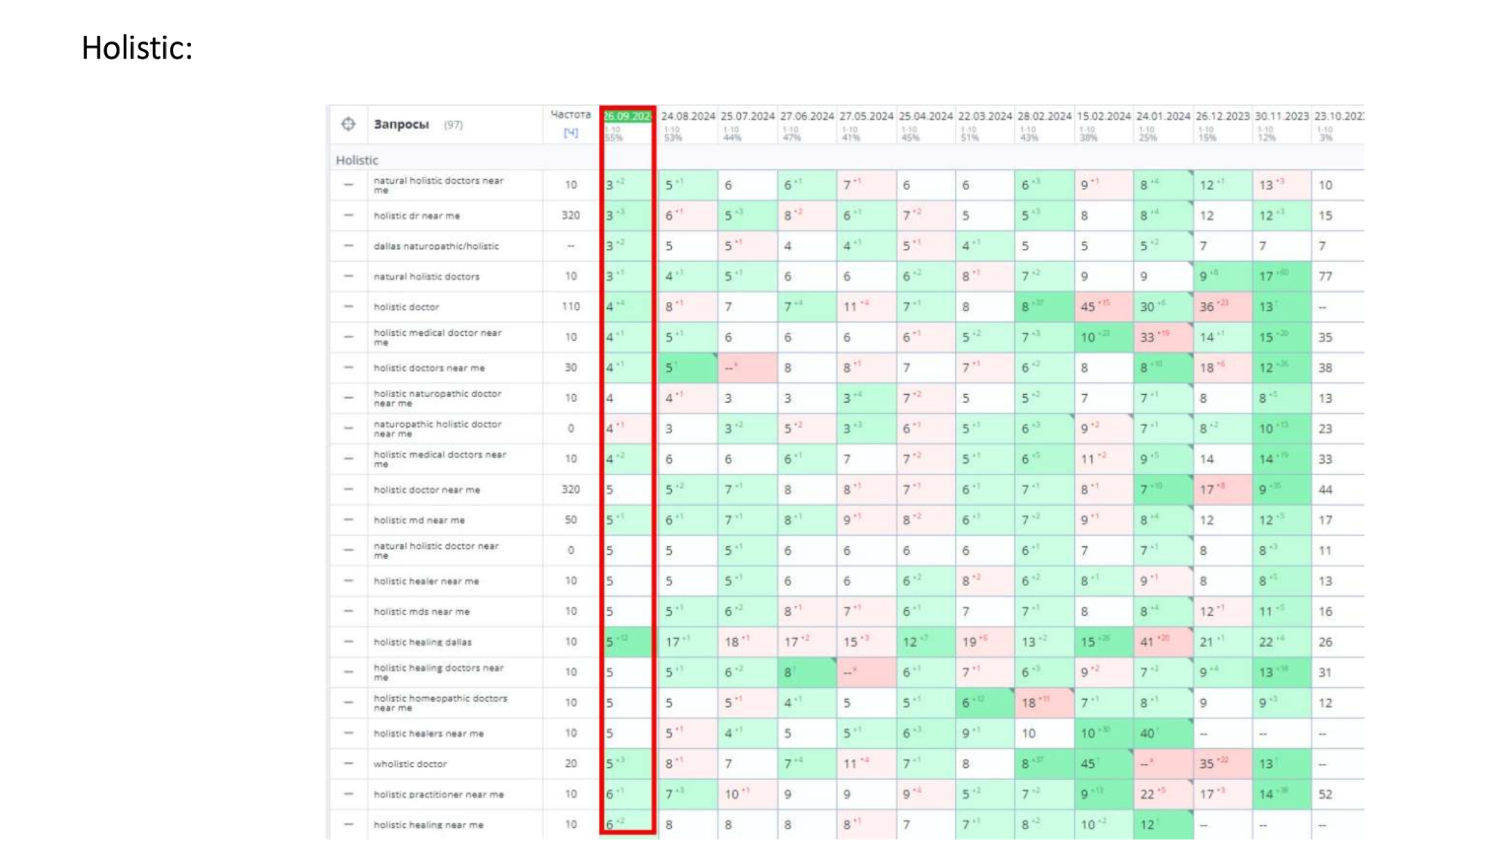Image resolution: width=1500 pixels, height=851 pixels.
Task: Click the keyword 'holistic dr near me'
Action: click(x=417, y=215)
